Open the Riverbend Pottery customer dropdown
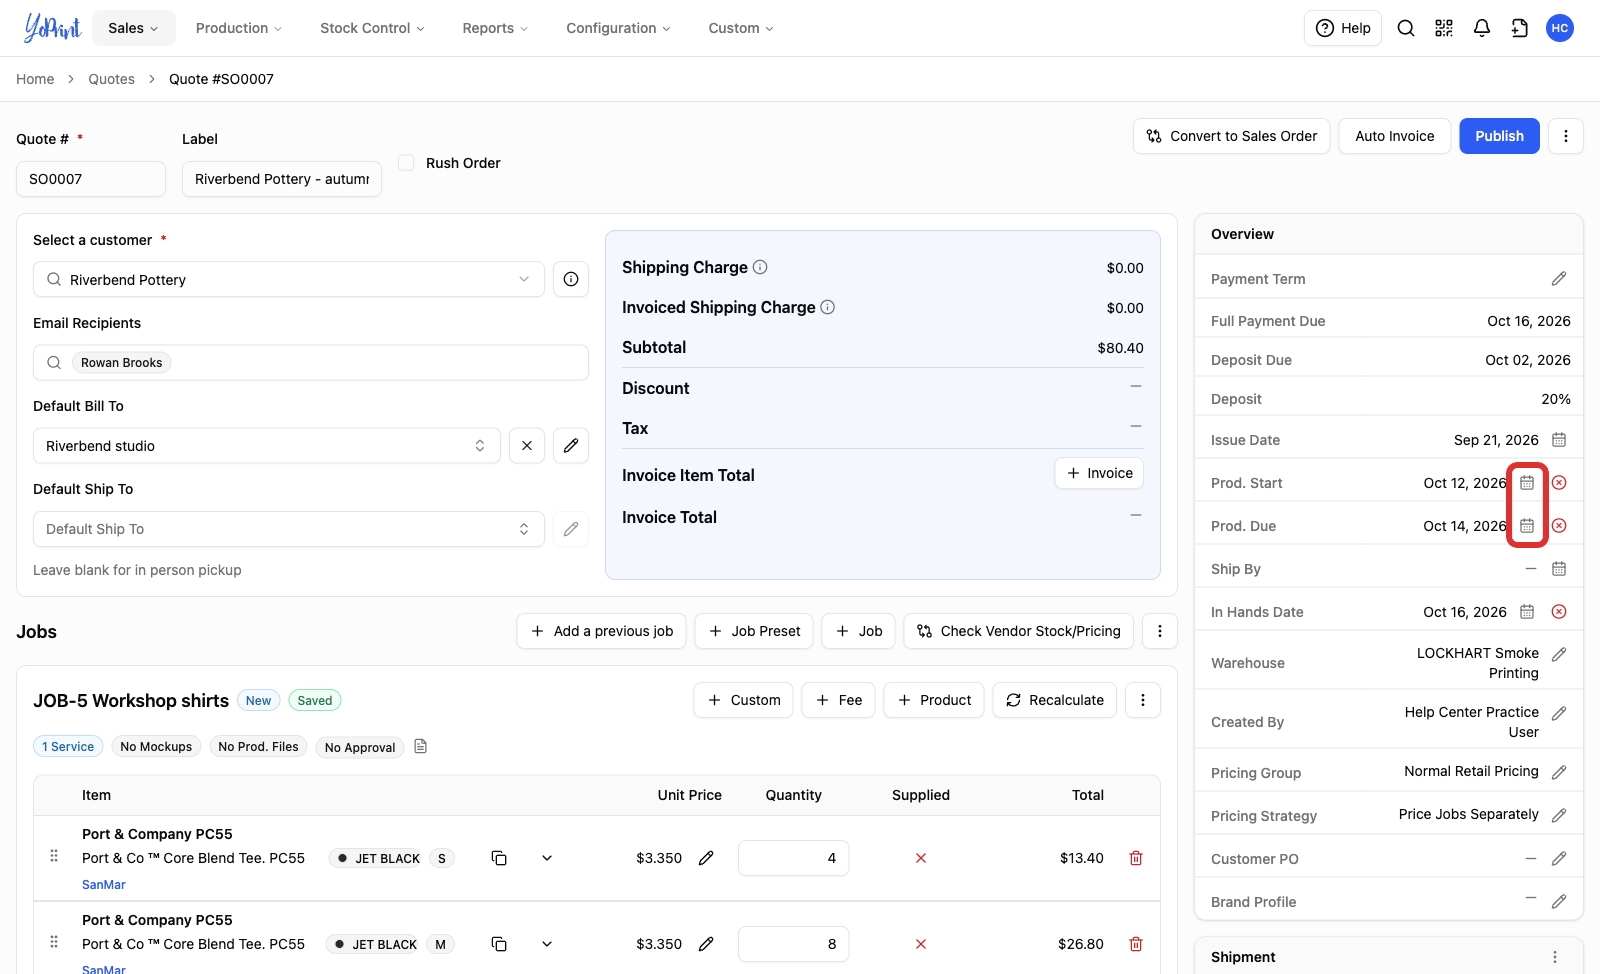Screen dimensions: 1600x974 point(289,279)
